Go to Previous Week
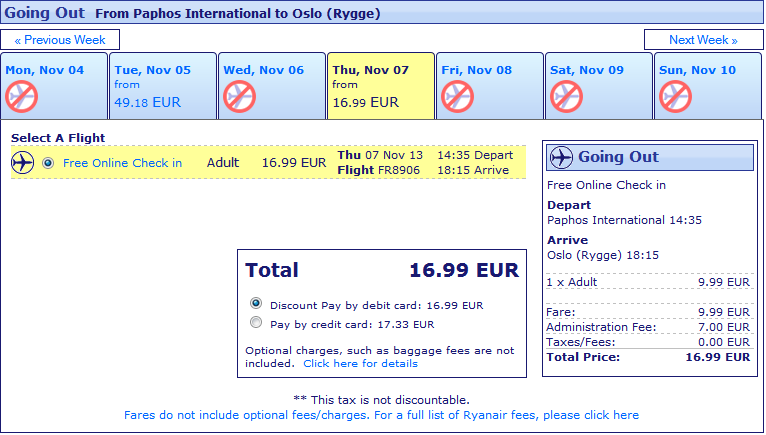Image resolution: width=766 pixels, height=435 pixels. (60, 40)
